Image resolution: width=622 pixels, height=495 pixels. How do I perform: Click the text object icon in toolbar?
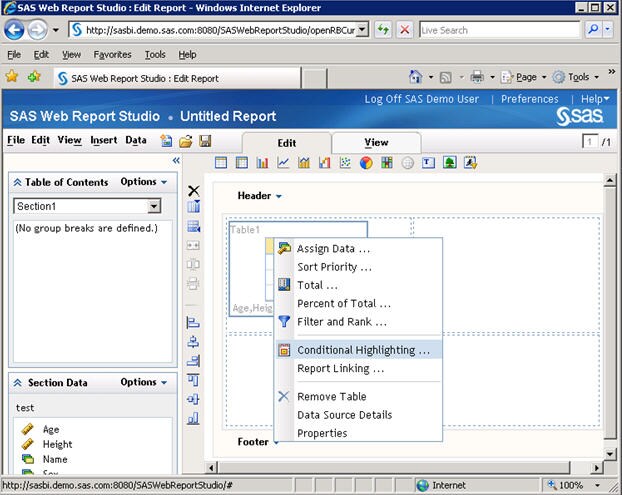click(x=428, y=163)
